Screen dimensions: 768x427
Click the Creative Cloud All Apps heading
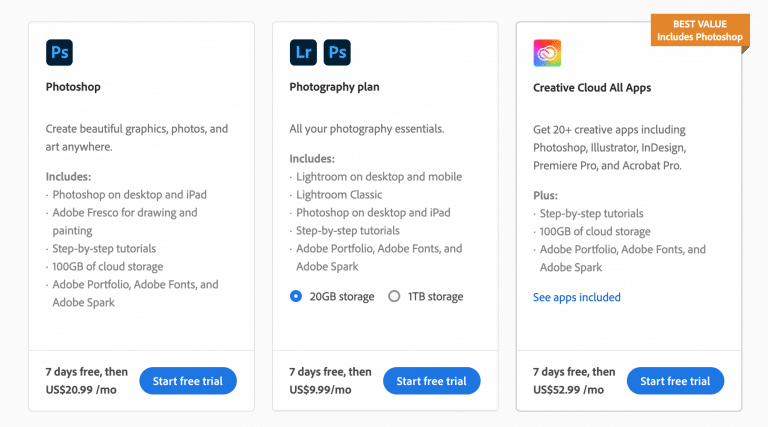coord(592,88)
